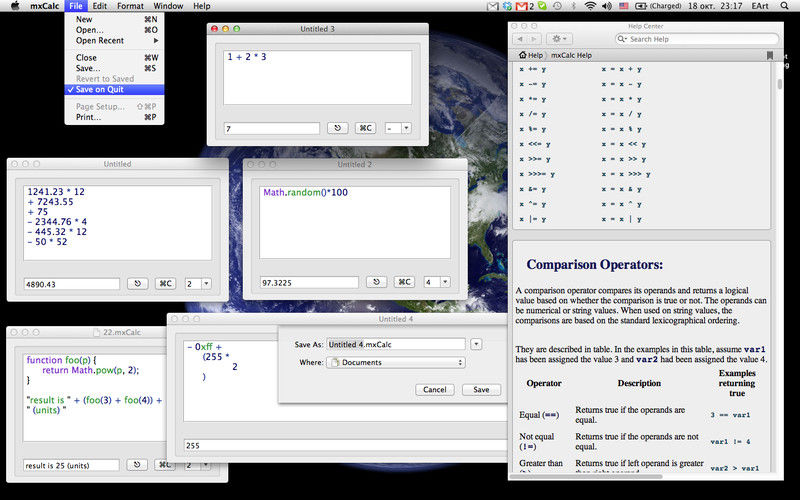The width and height of the screenshot is (800, 500).
Task: Open the Apple menu
Action: [15, 6]
